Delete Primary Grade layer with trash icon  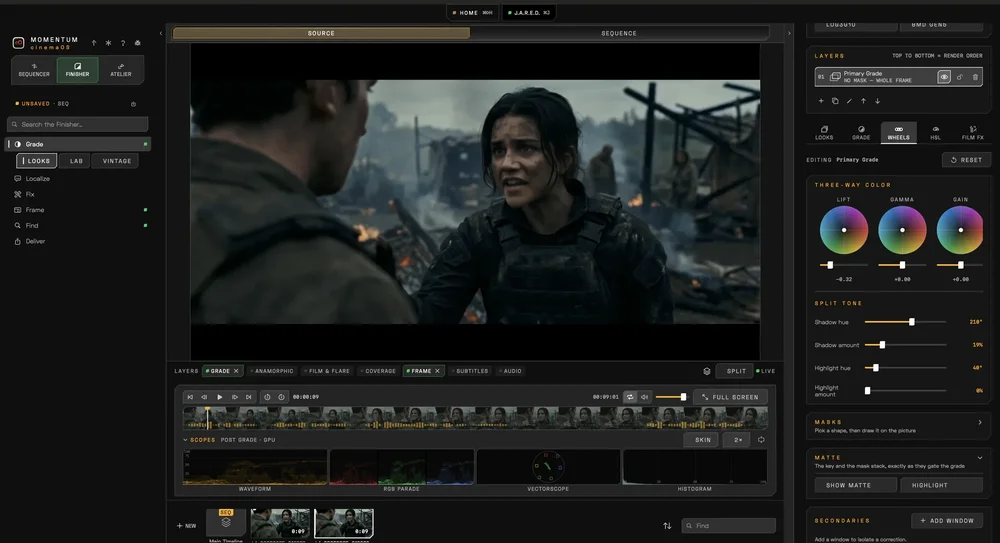(x=975, y=77)
